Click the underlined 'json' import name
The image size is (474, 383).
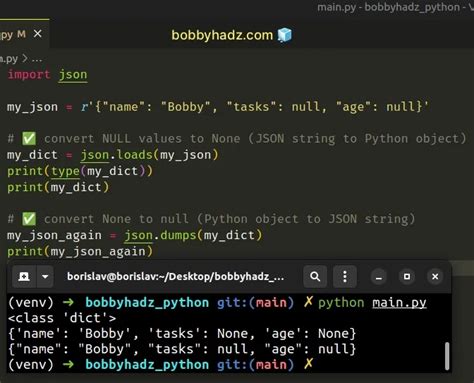pos(73,75)
